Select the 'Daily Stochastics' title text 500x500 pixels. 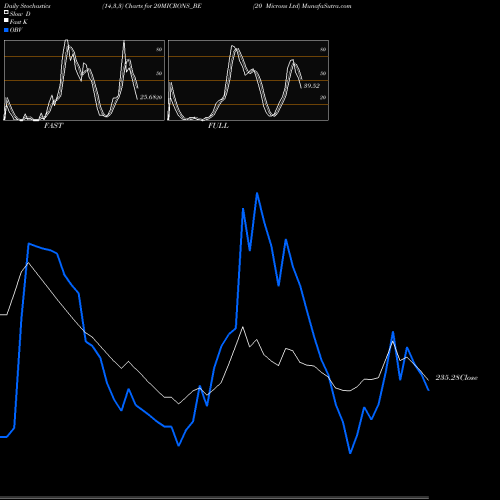point(27,6)
